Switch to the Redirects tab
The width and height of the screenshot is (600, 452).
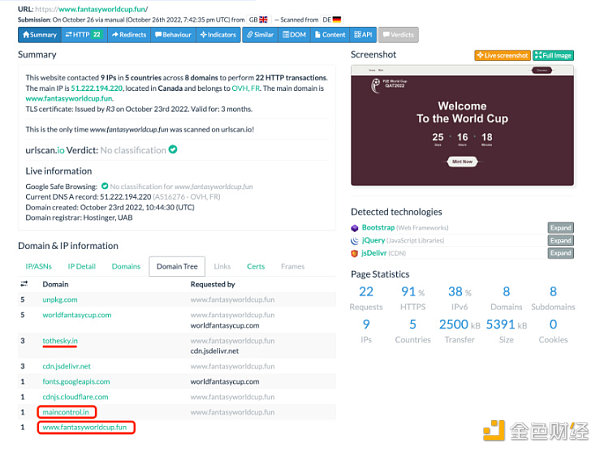[129, 35]
